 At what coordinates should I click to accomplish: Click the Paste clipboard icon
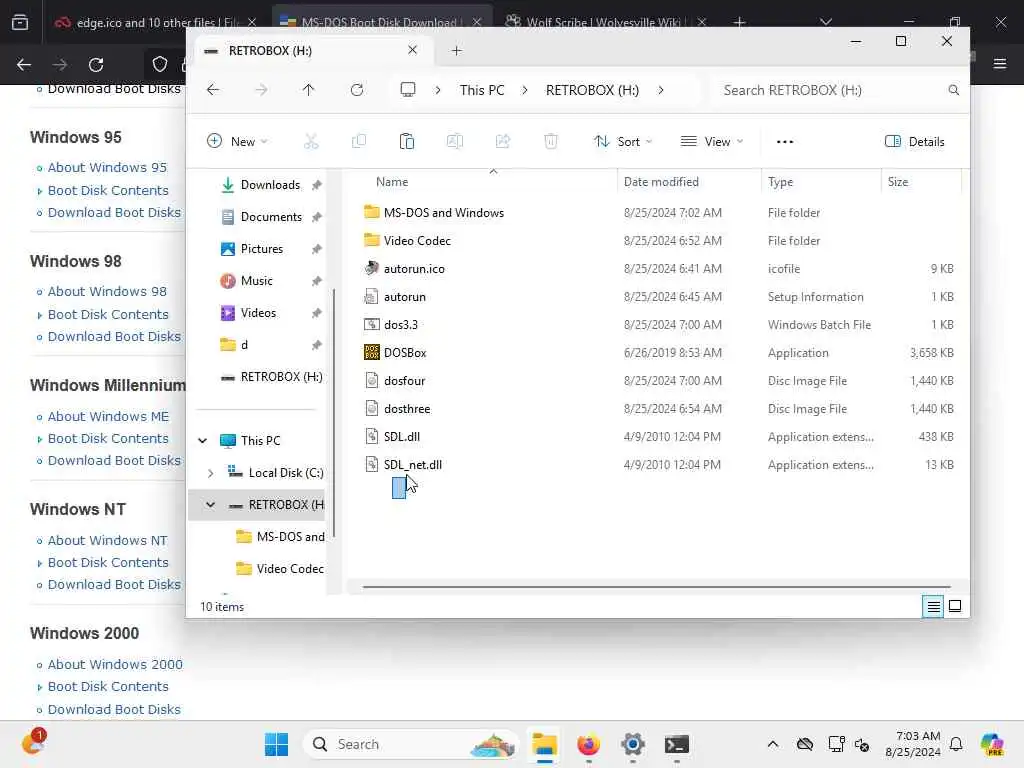point(406,142)
